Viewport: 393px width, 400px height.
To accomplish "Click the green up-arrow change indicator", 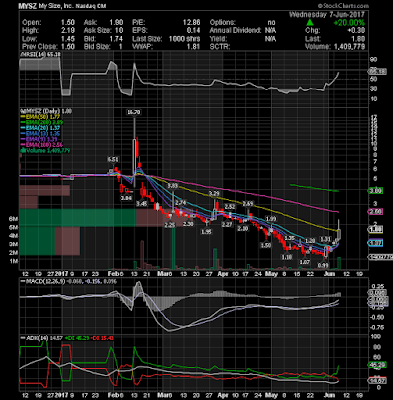I will (310, 22).
